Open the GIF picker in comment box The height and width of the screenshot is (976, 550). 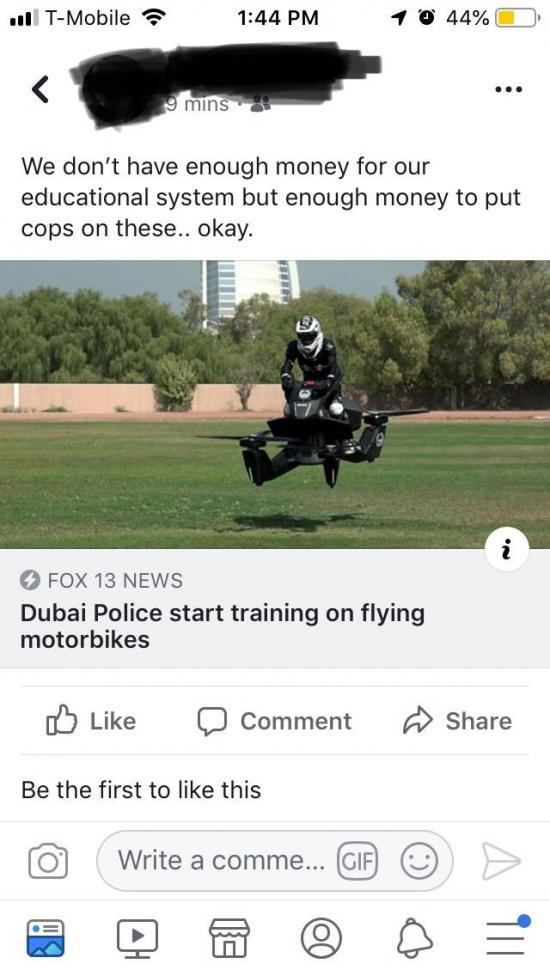point(357,861)
